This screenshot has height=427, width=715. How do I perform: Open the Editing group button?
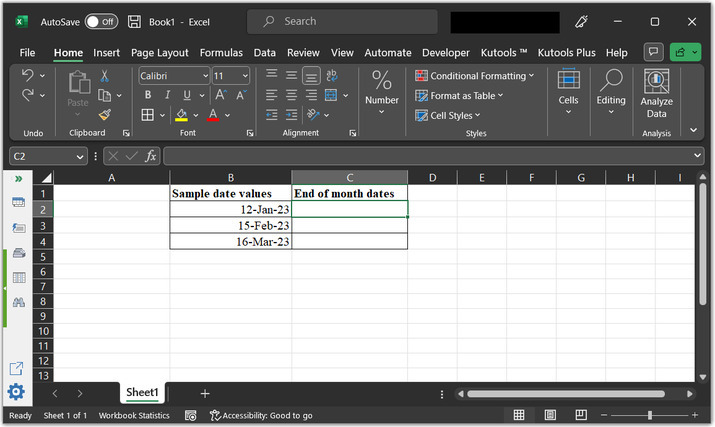(x=611, y=93)
